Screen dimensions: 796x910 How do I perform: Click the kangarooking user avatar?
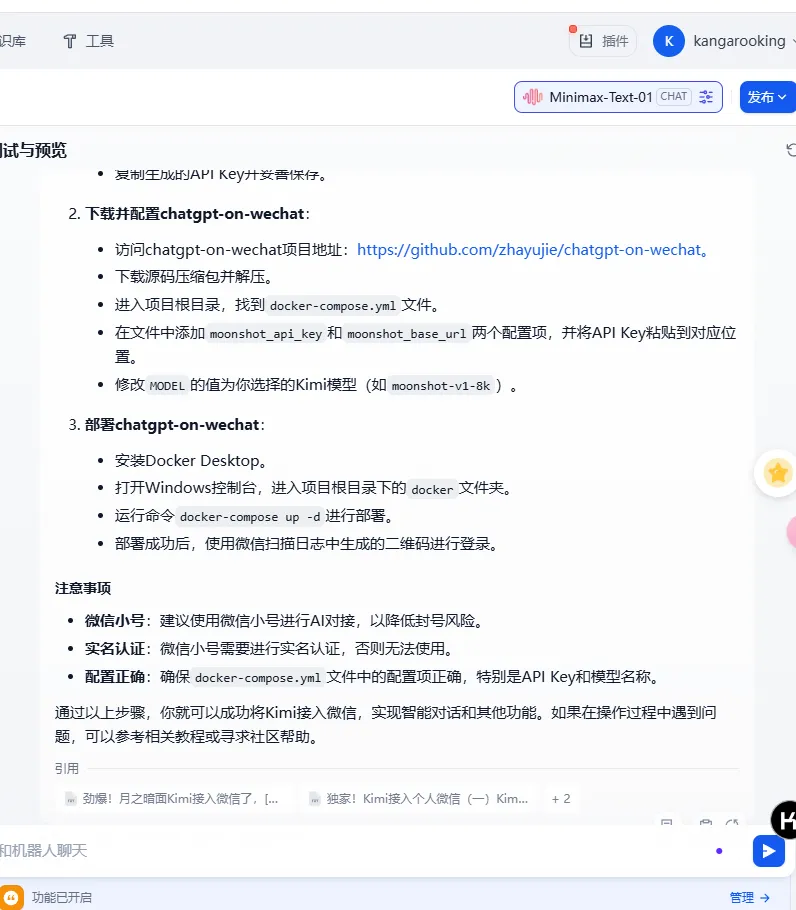click(668, 41)
